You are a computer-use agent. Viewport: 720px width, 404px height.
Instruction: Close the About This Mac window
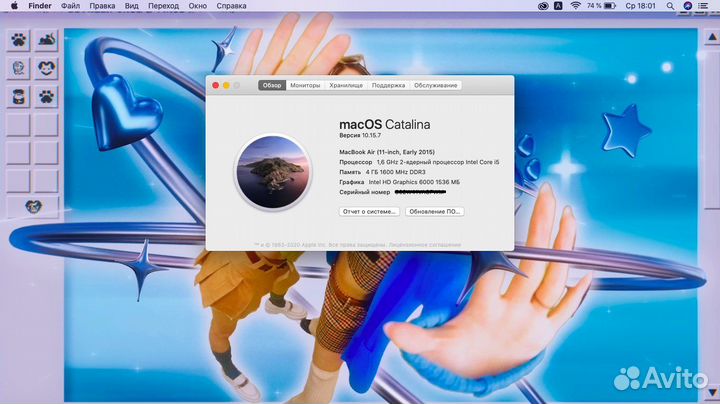coord(216,85)
